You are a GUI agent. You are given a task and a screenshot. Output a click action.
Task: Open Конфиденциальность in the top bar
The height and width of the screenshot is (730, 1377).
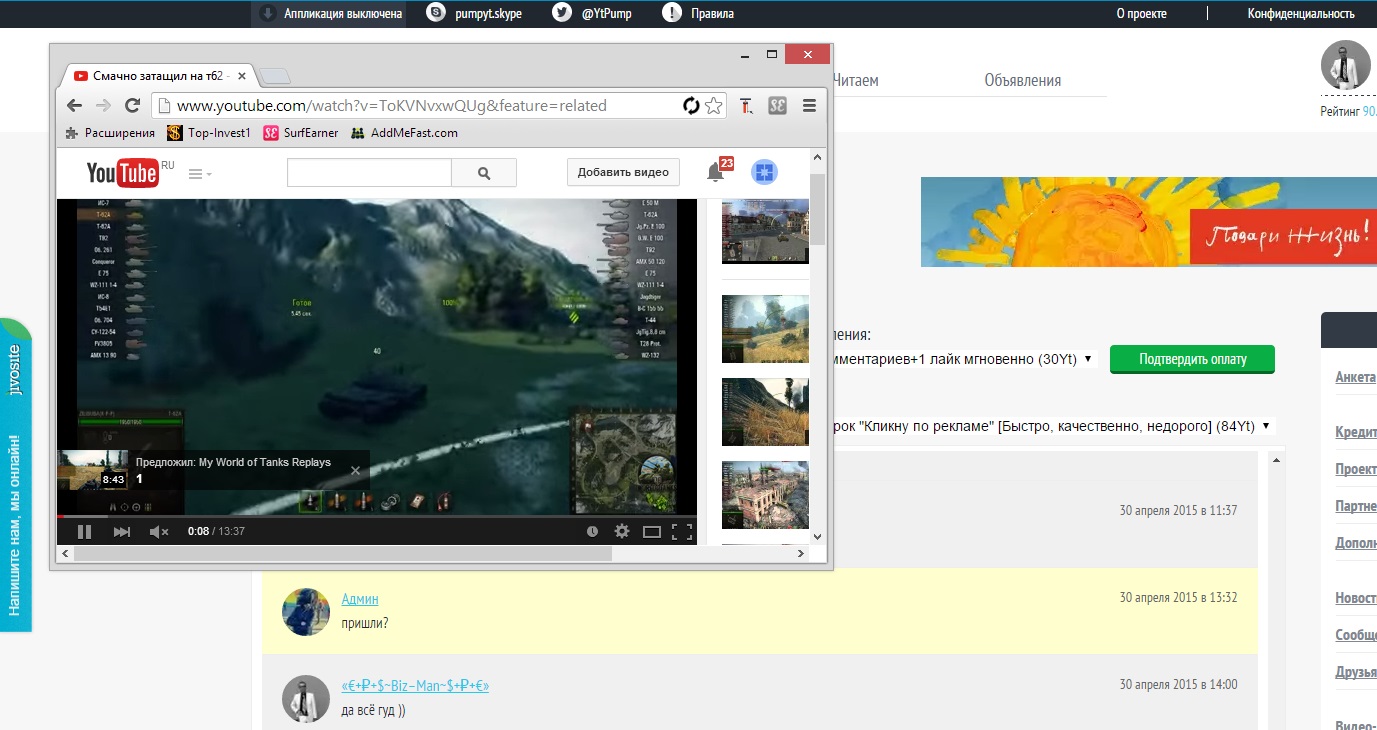pos(1301,14)
